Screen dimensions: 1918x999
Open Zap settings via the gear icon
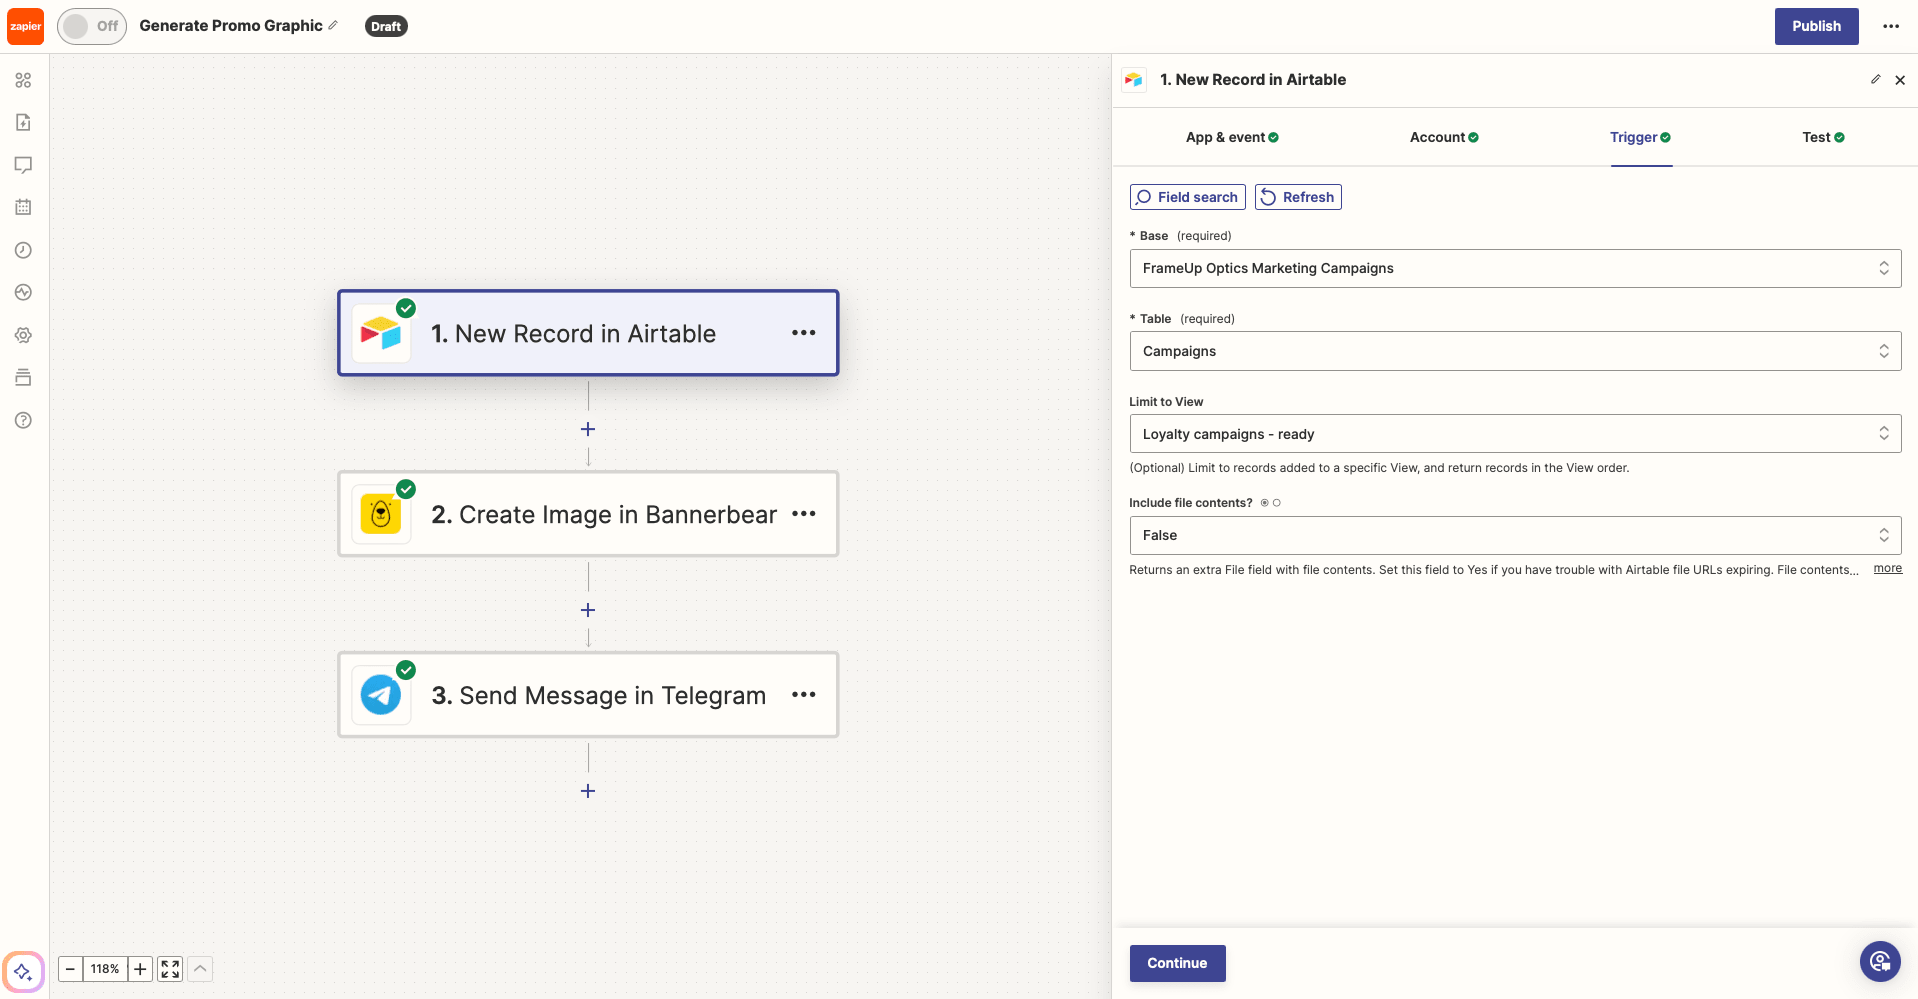[23, 335]
